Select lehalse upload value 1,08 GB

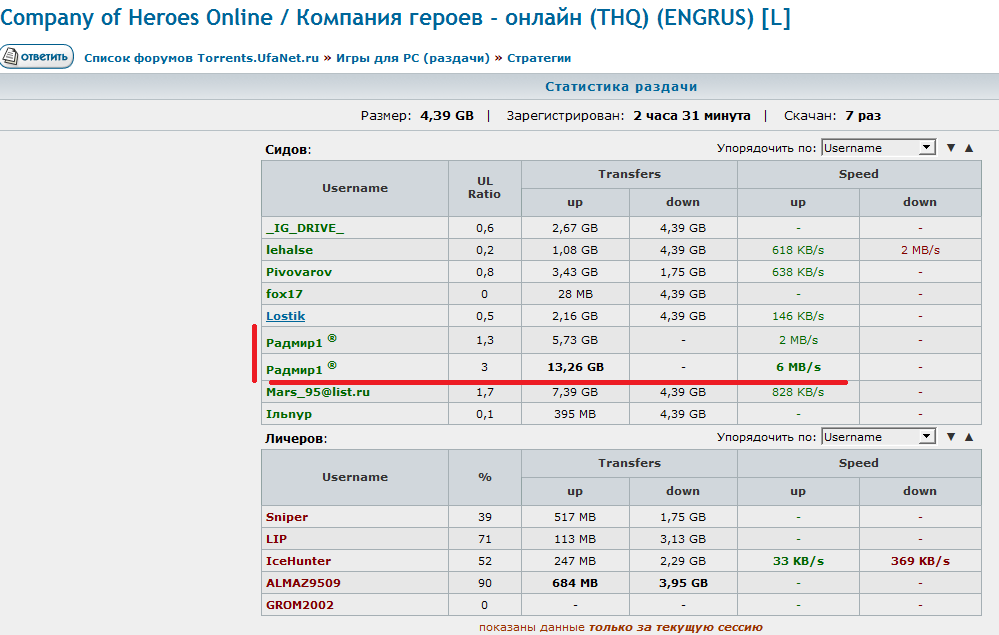[575, 250]
